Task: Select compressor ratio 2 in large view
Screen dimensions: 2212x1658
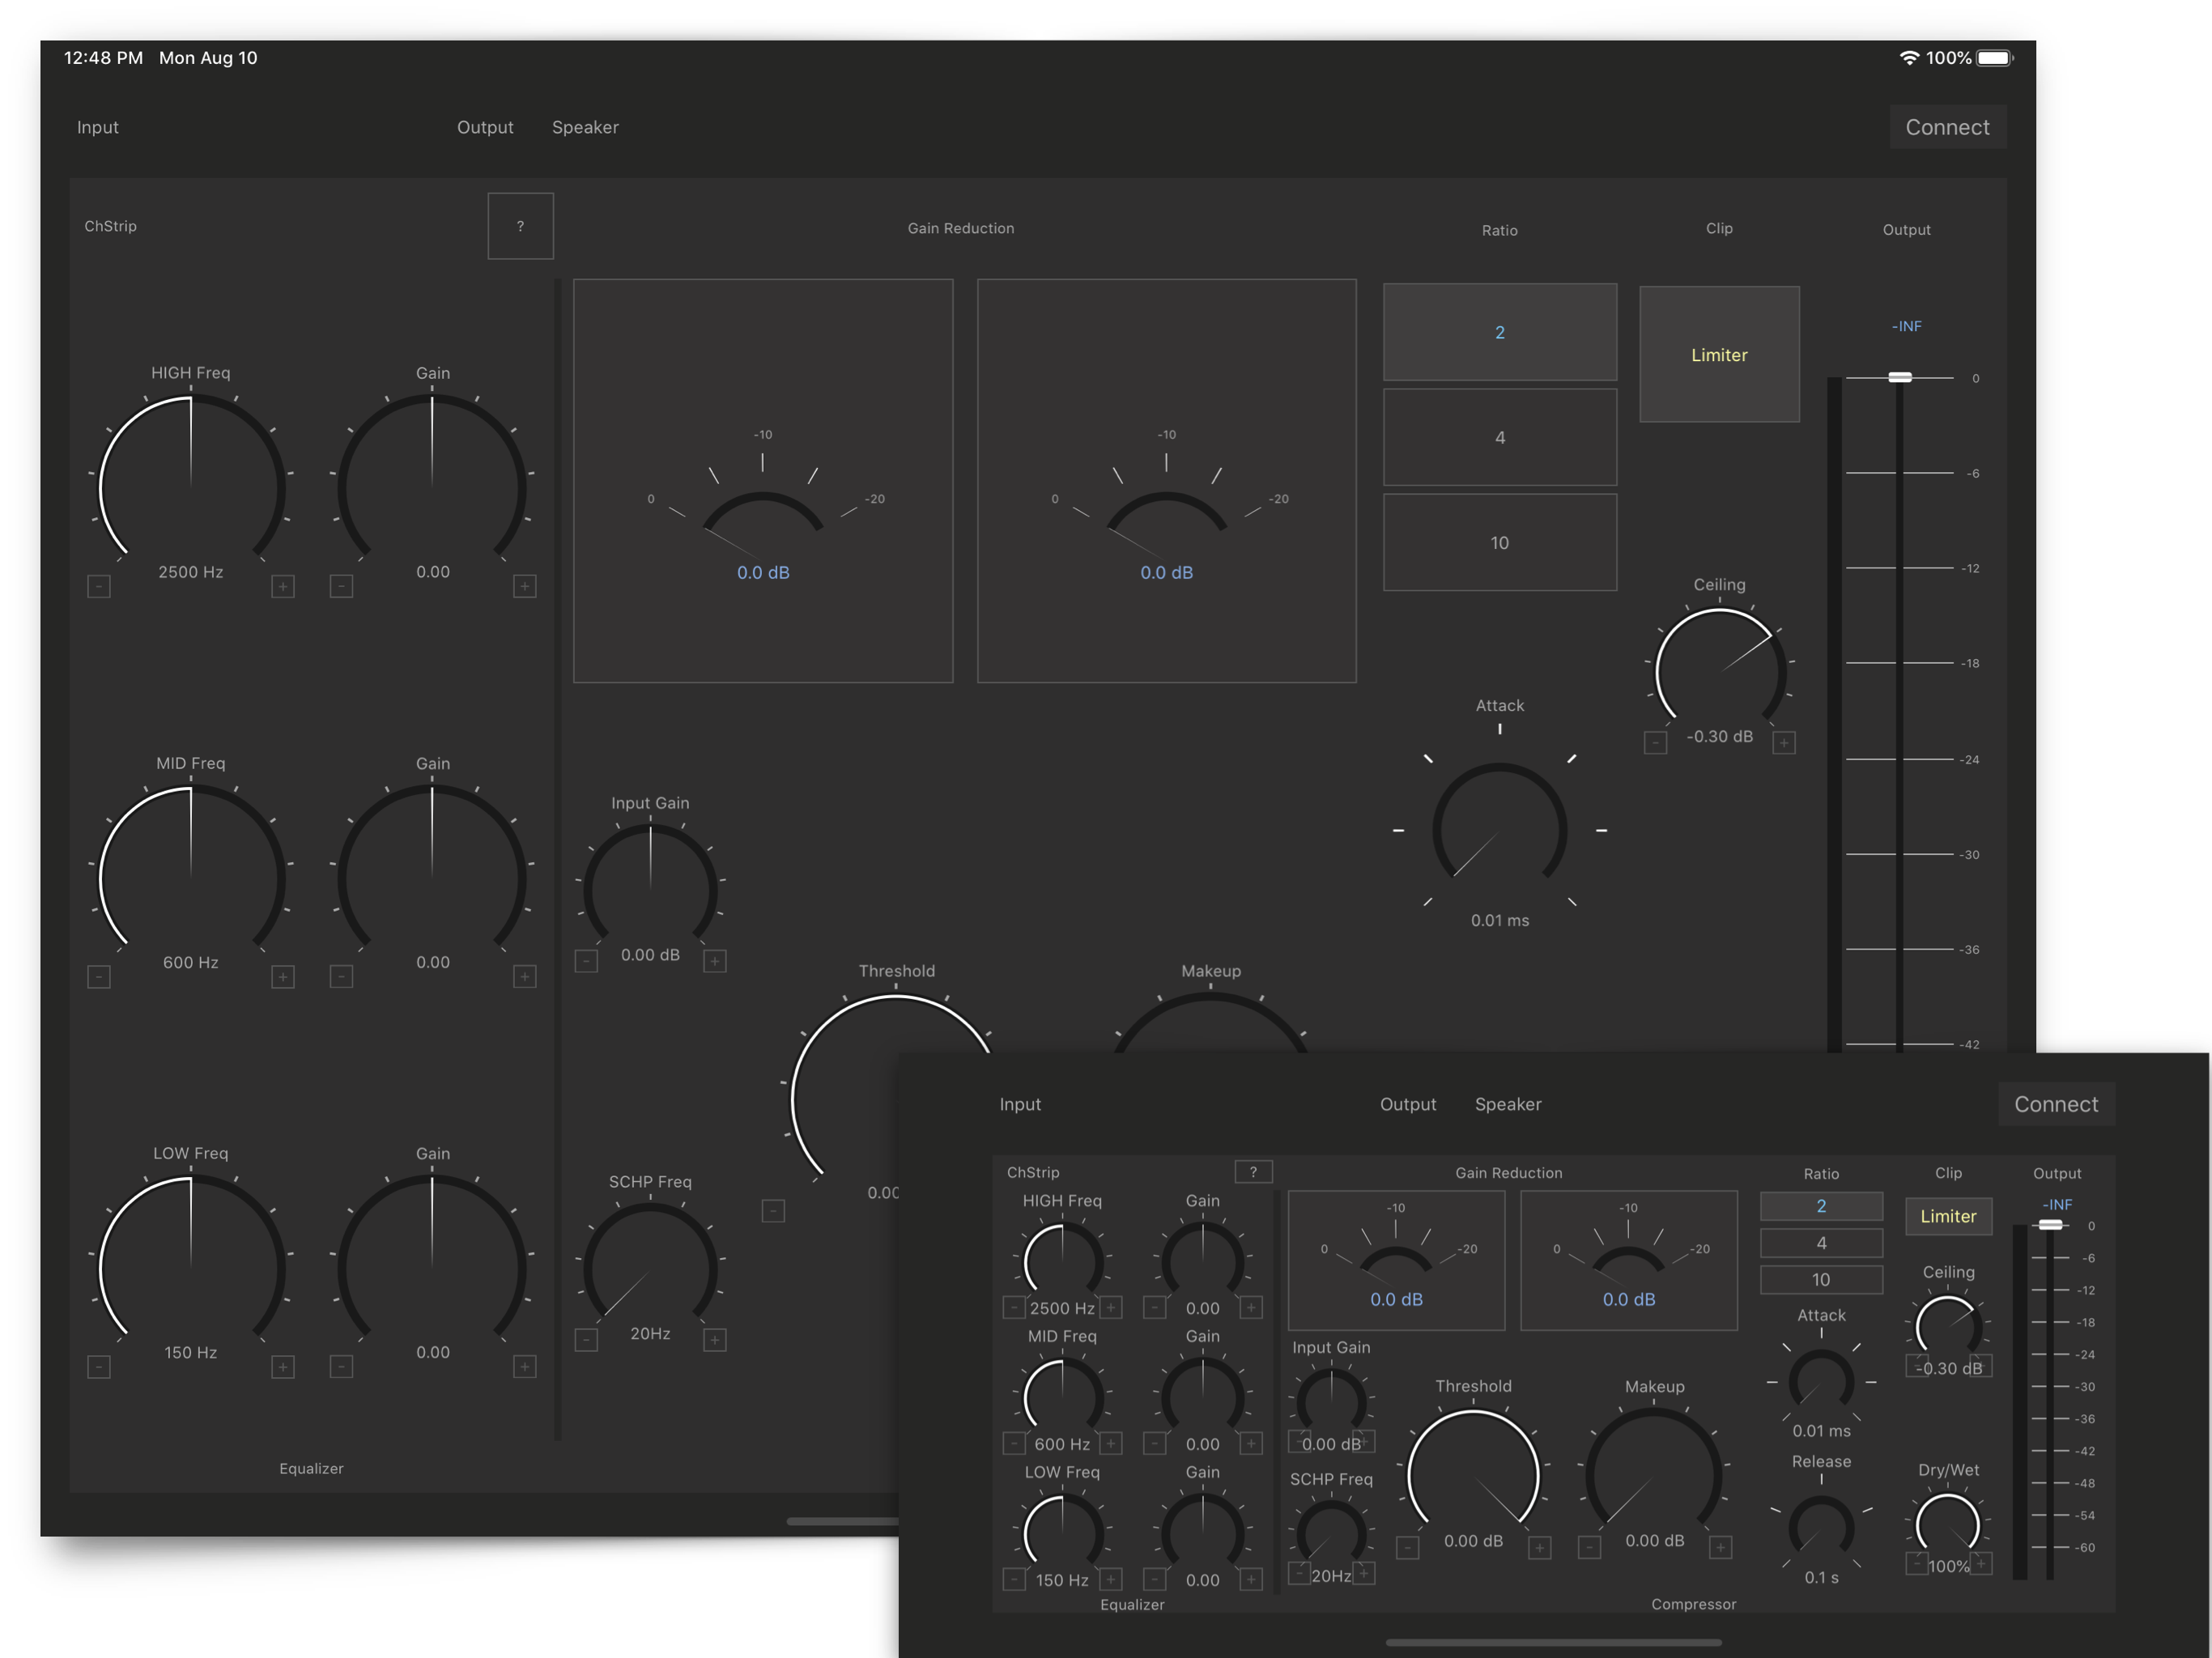Action: pyautogui.click(x=1499, y=332)
